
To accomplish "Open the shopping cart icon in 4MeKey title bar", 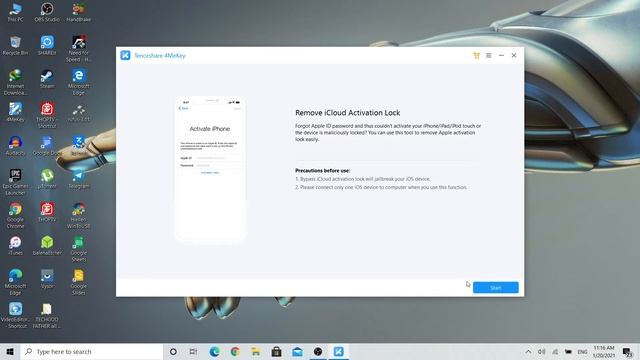I will 476,56.
